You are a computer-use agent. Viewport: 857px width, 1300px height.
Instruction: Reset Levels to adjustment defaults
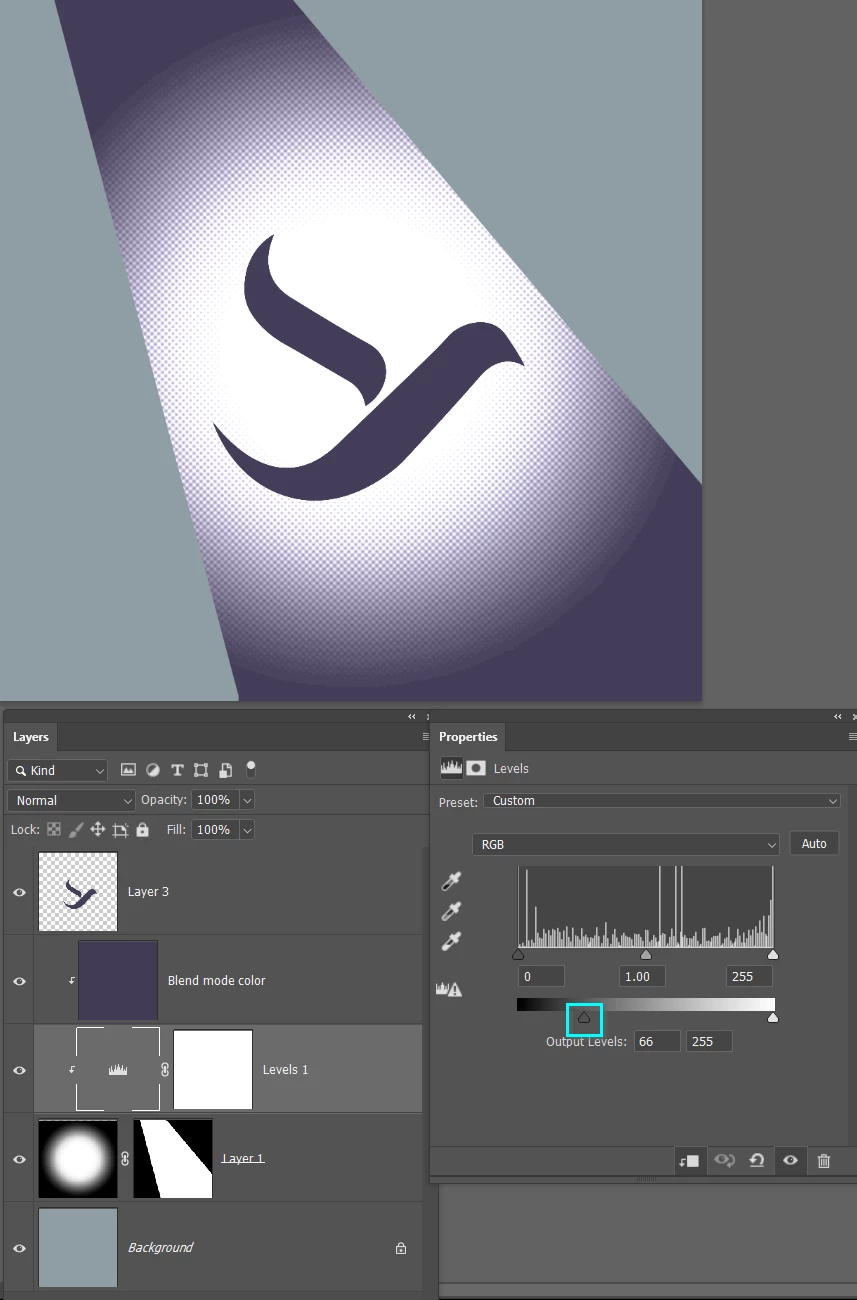point(757,1161)
